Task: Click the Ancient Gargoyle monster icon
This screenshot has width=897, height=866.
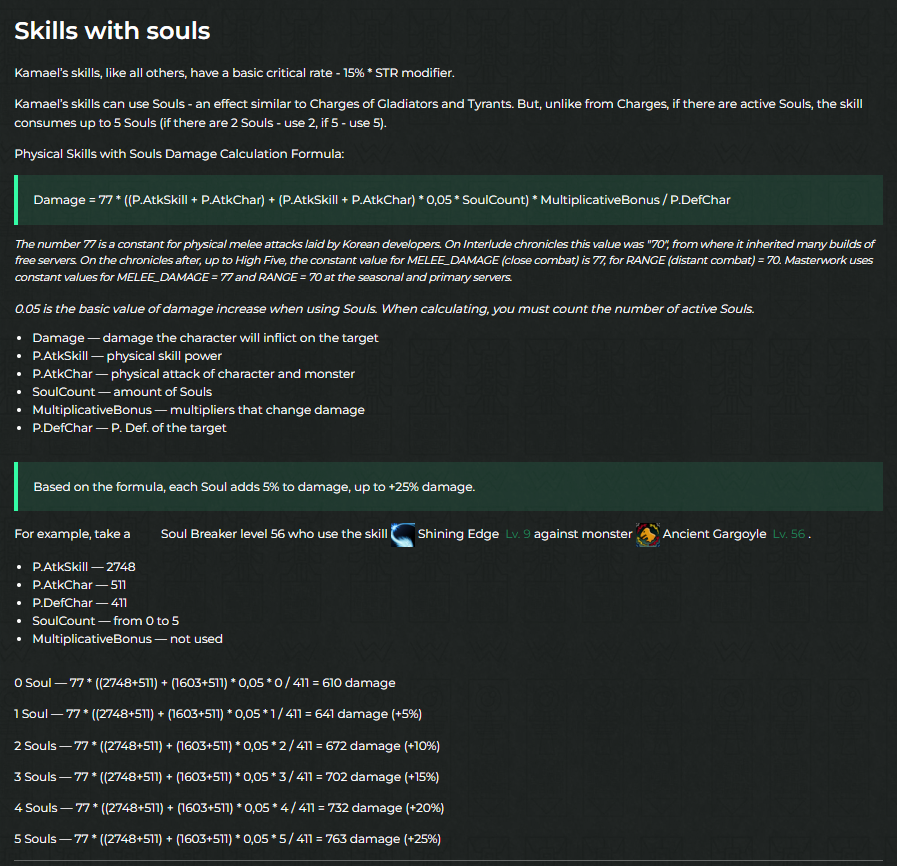Action: tap(648, 534)
